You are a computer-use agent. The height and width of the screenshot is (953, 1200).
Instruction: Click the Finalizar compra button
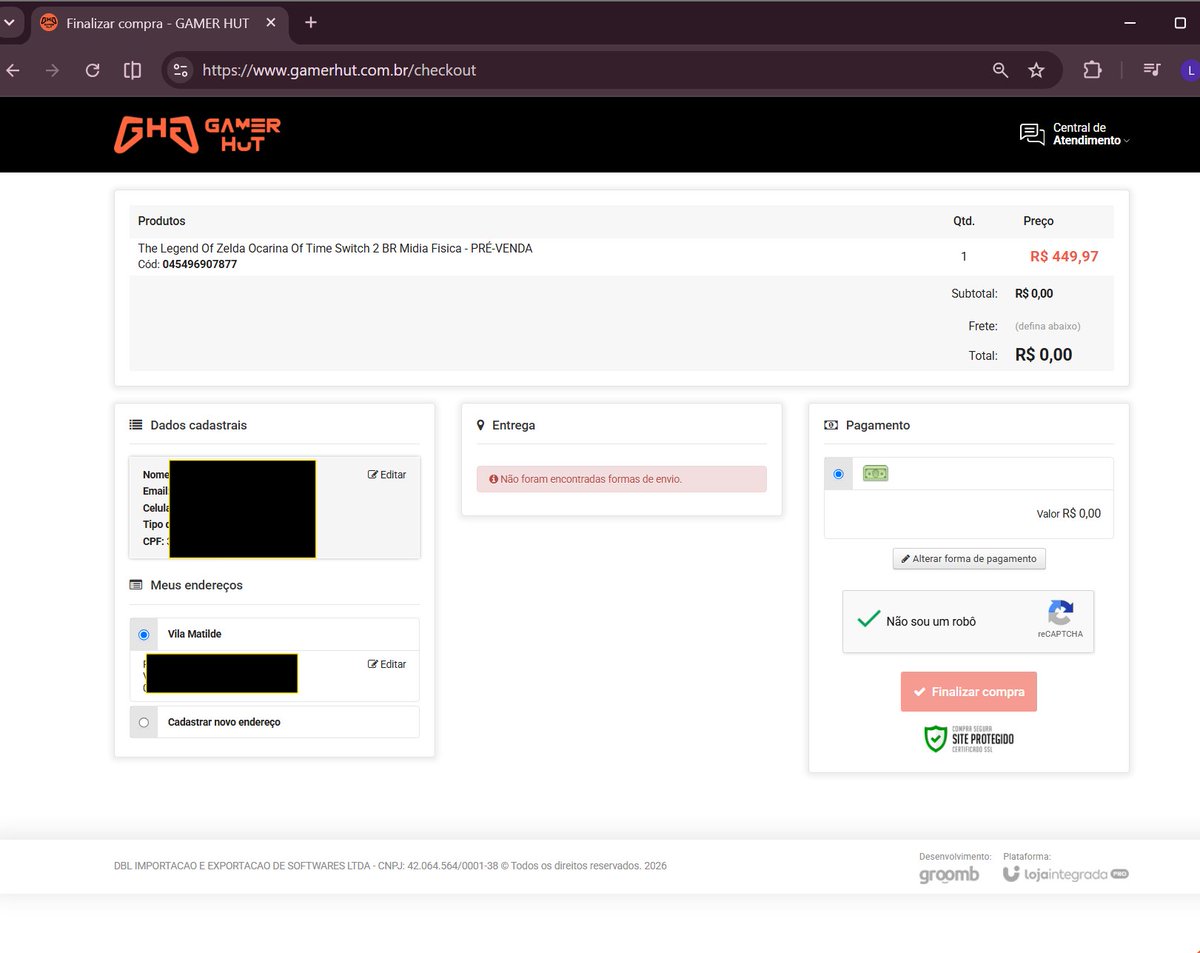coord(969,692)
